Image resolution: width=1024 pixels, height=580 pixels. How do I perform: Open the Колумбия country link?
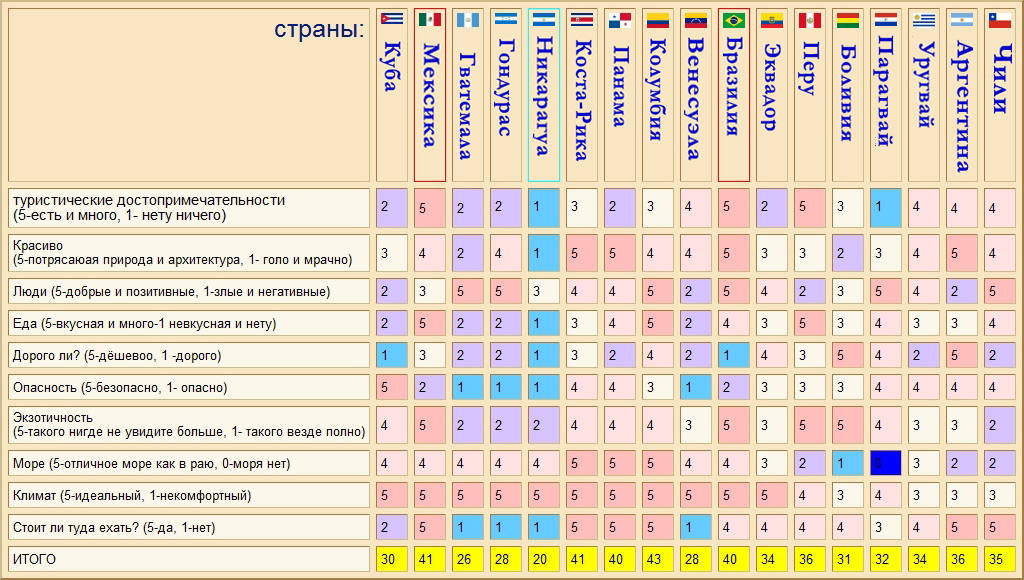pos(658,89)
